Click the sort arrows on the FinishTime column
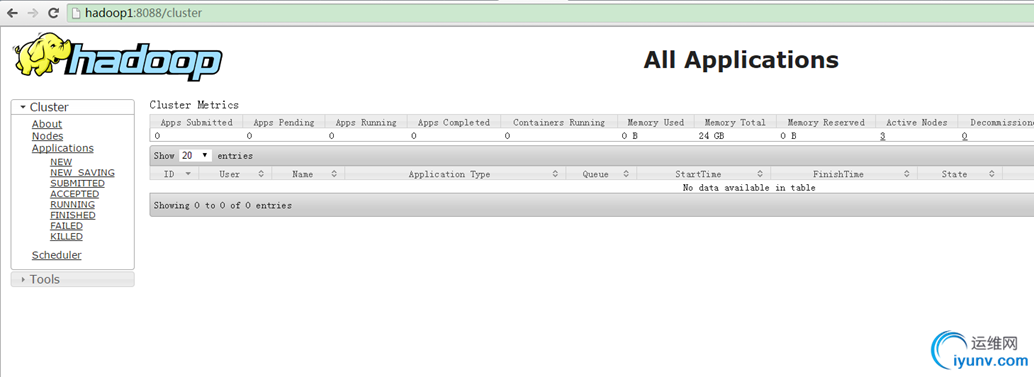 907,174
